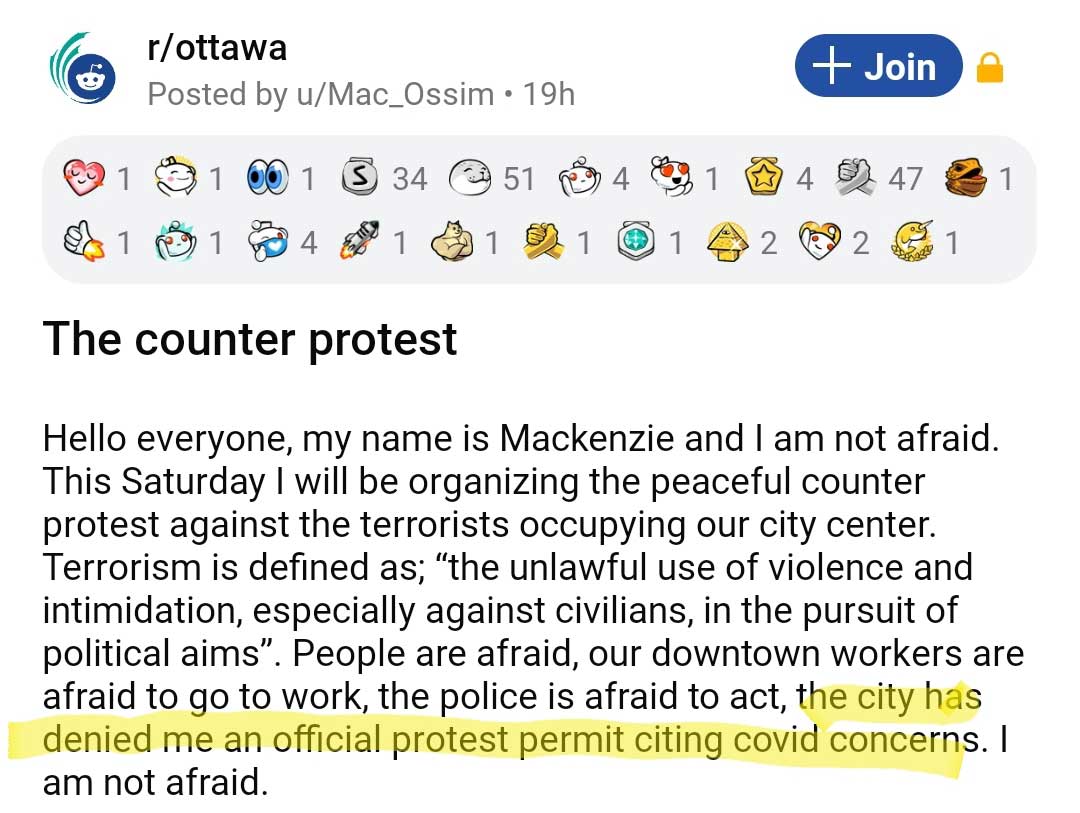This screenshot has height=813, width=1080.
Task: Click the post title The counter protest
Action: (250, 339)
